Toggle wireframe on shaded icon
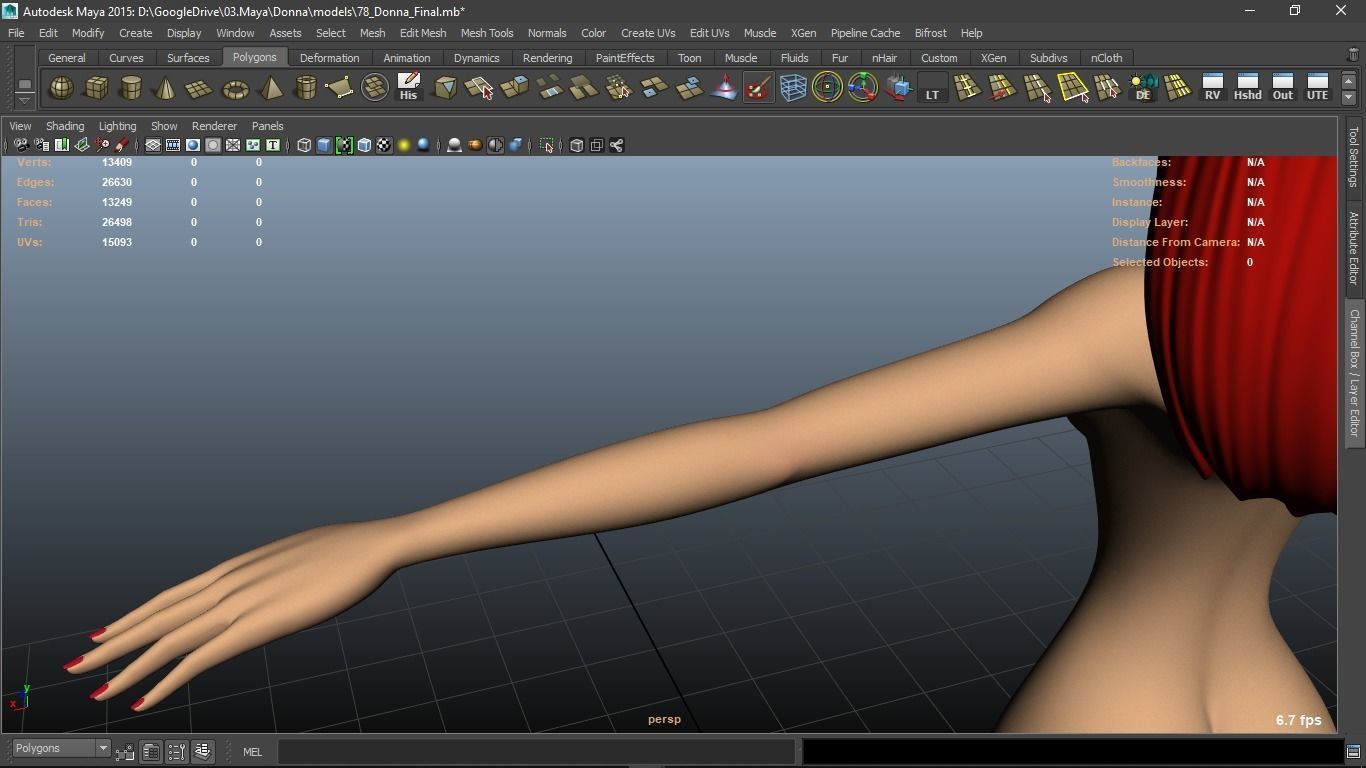1366x768 pixels. [x=364, y=145]
